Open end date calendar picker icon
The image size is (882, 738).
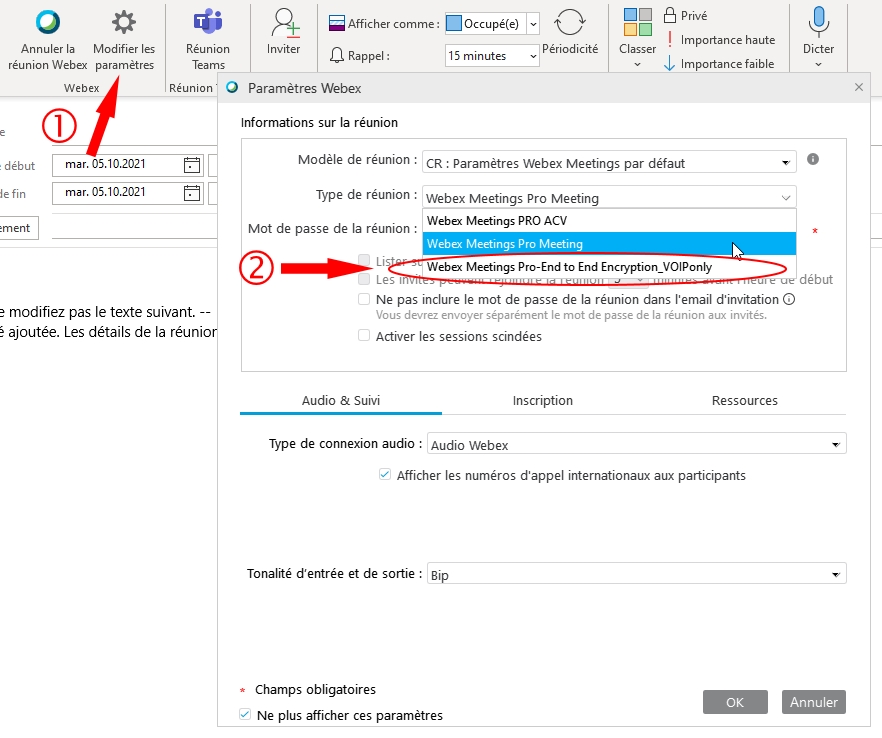192,193
